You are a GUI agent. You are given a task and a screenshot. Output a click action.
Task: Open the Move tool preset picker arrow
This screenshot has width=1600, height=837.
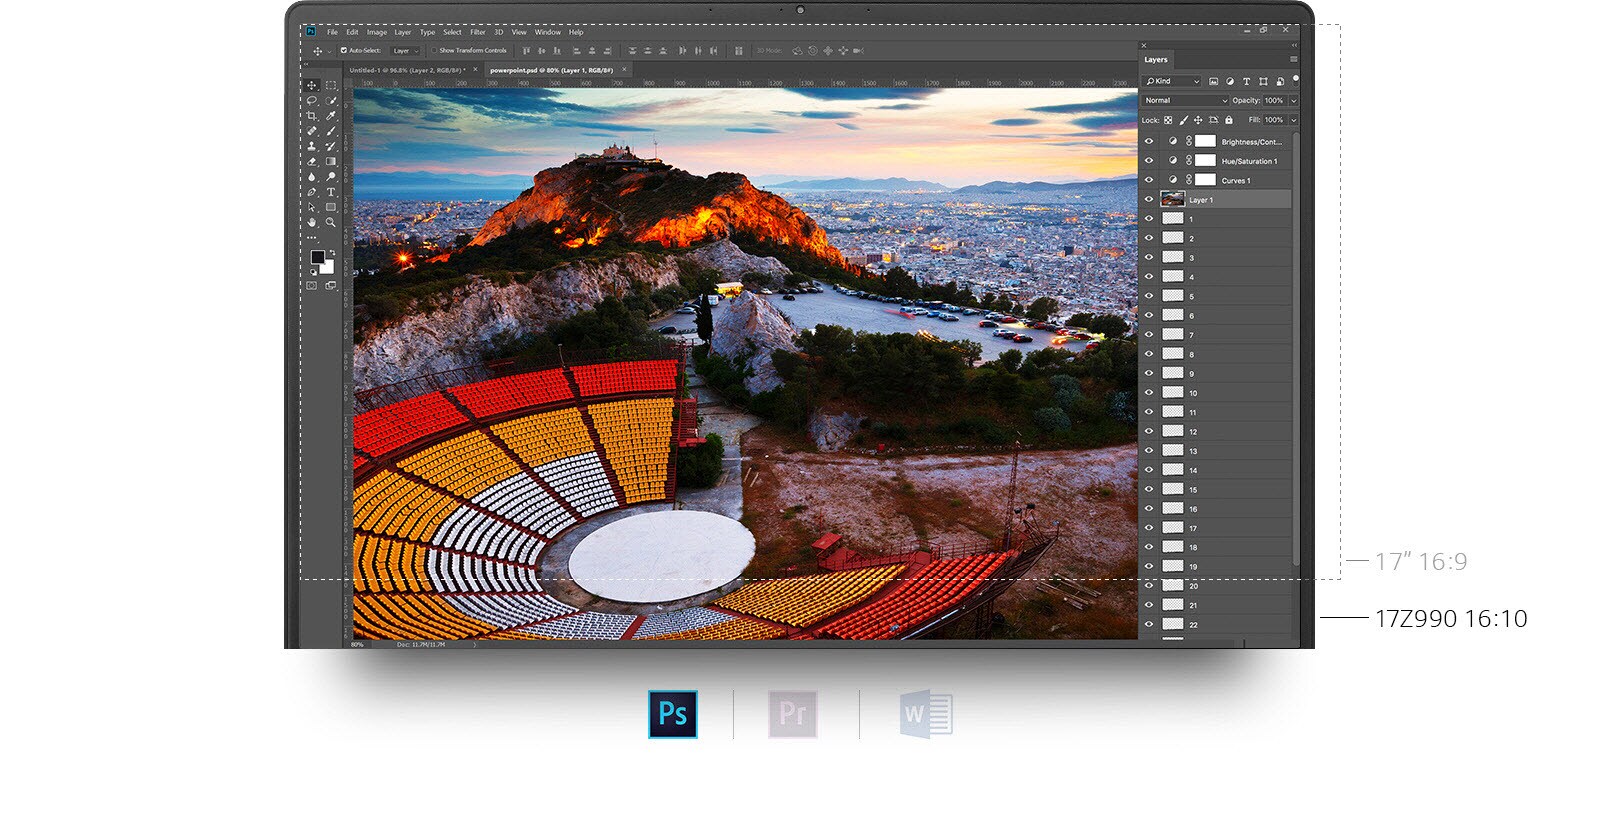coord(329,51)
